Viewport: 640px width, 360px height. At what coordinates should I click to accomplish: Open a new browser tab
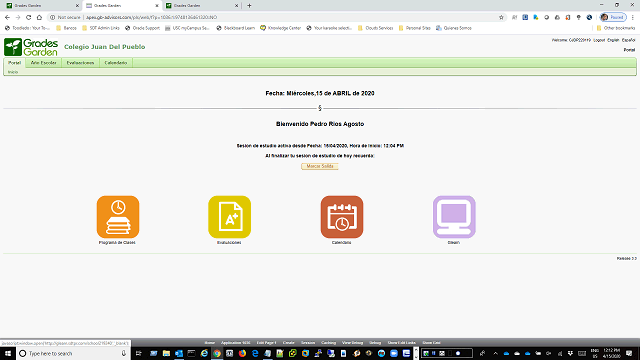249,6
